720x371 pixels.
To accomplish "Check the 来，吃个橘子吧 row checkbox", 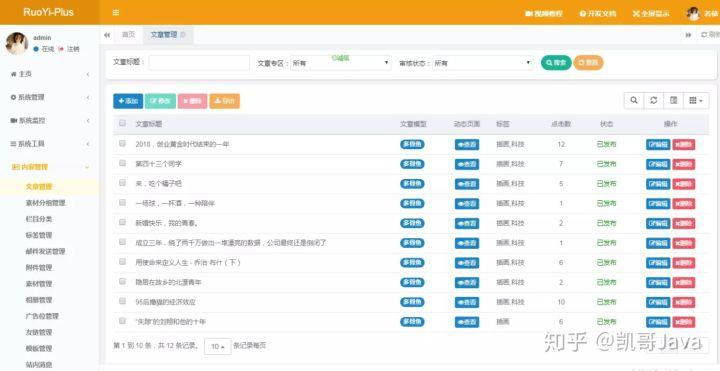I will click(123, 183).
